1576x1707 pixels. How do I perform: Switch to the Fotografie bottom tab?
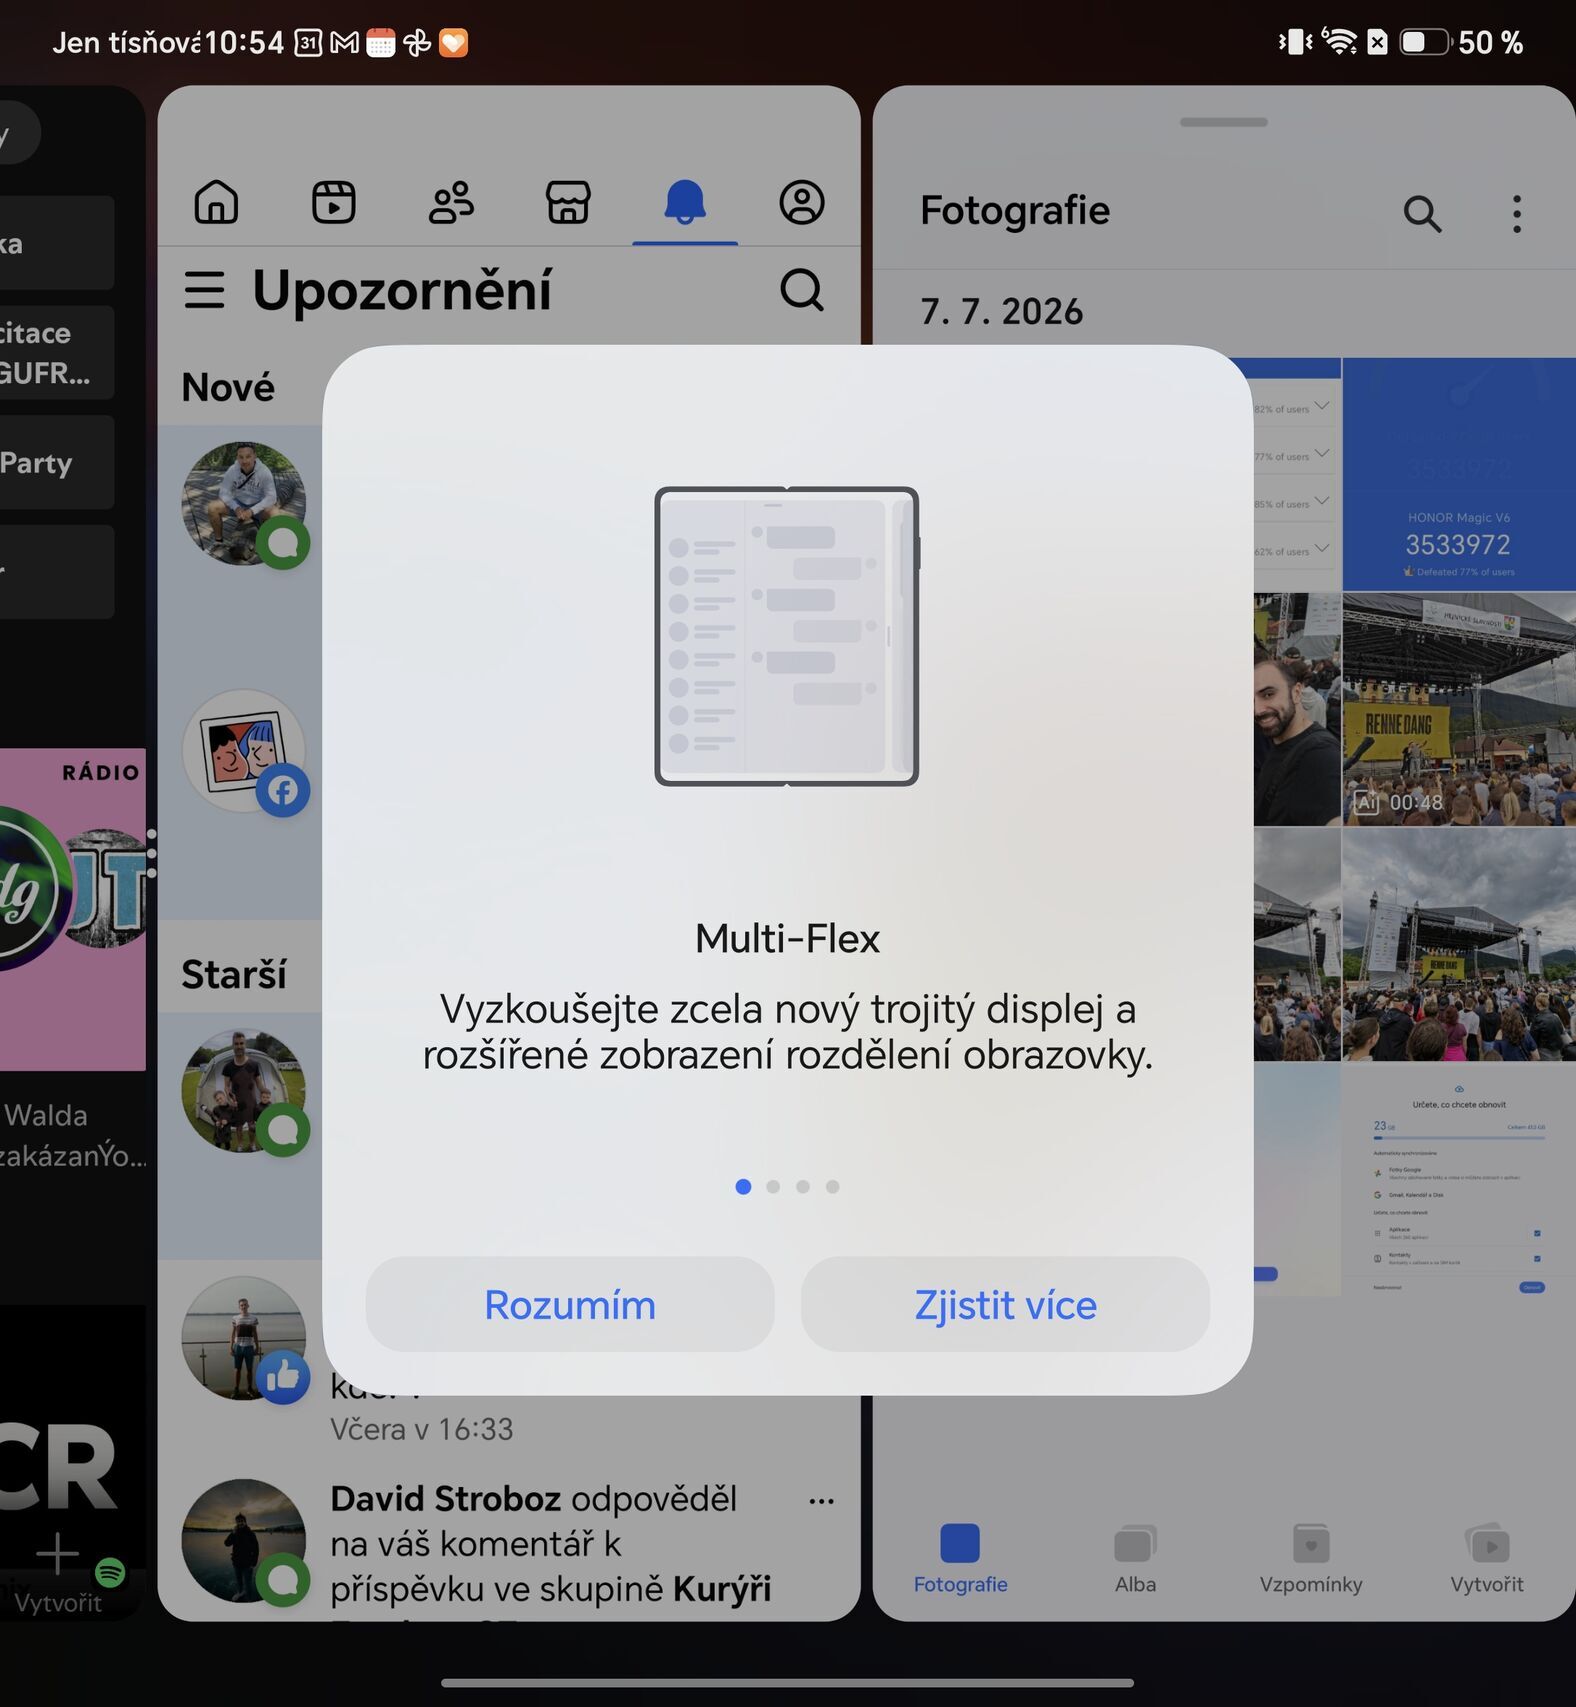pyautogui.click(x=960, y=1559)
